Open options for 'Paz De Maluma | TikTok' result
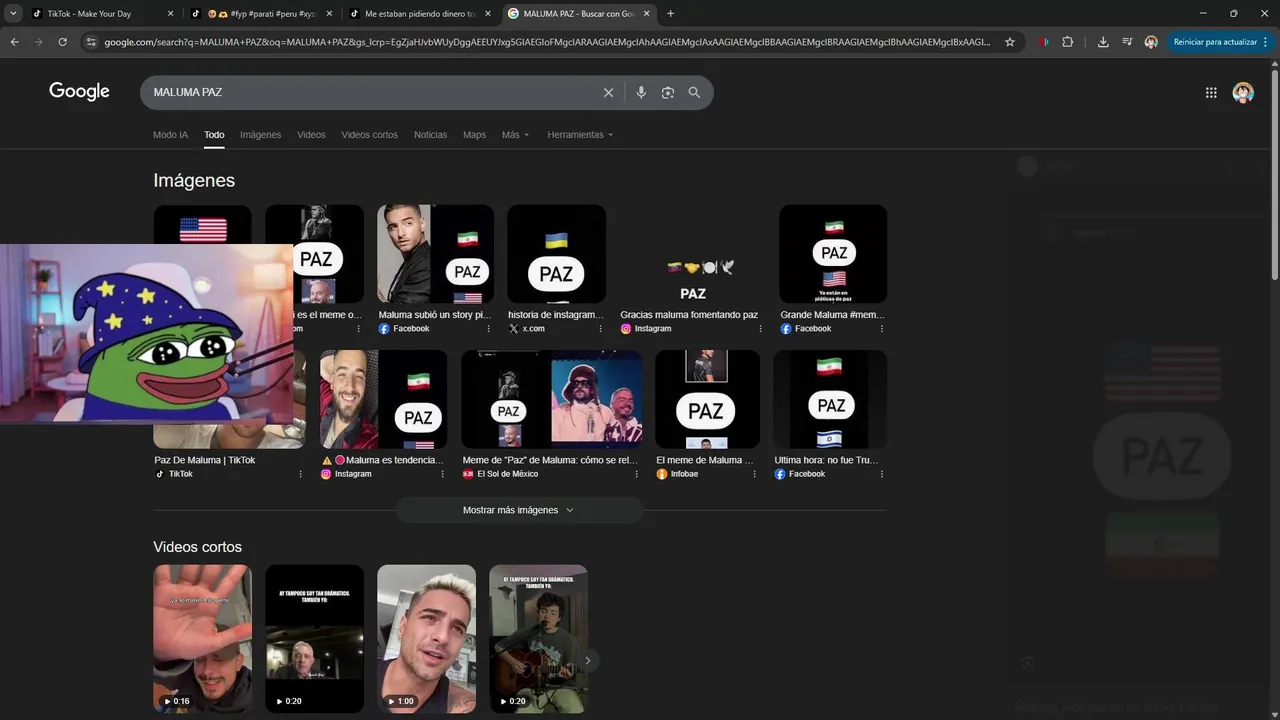 300,474
